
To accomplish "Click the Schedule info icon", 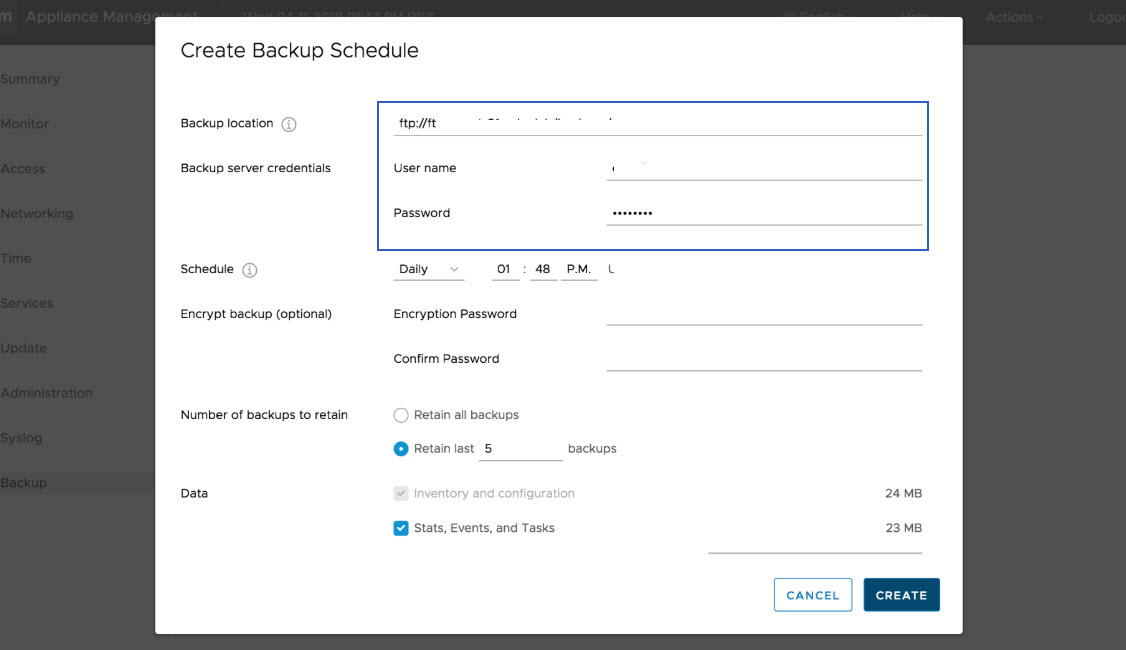I will click(x=250, y=270).
